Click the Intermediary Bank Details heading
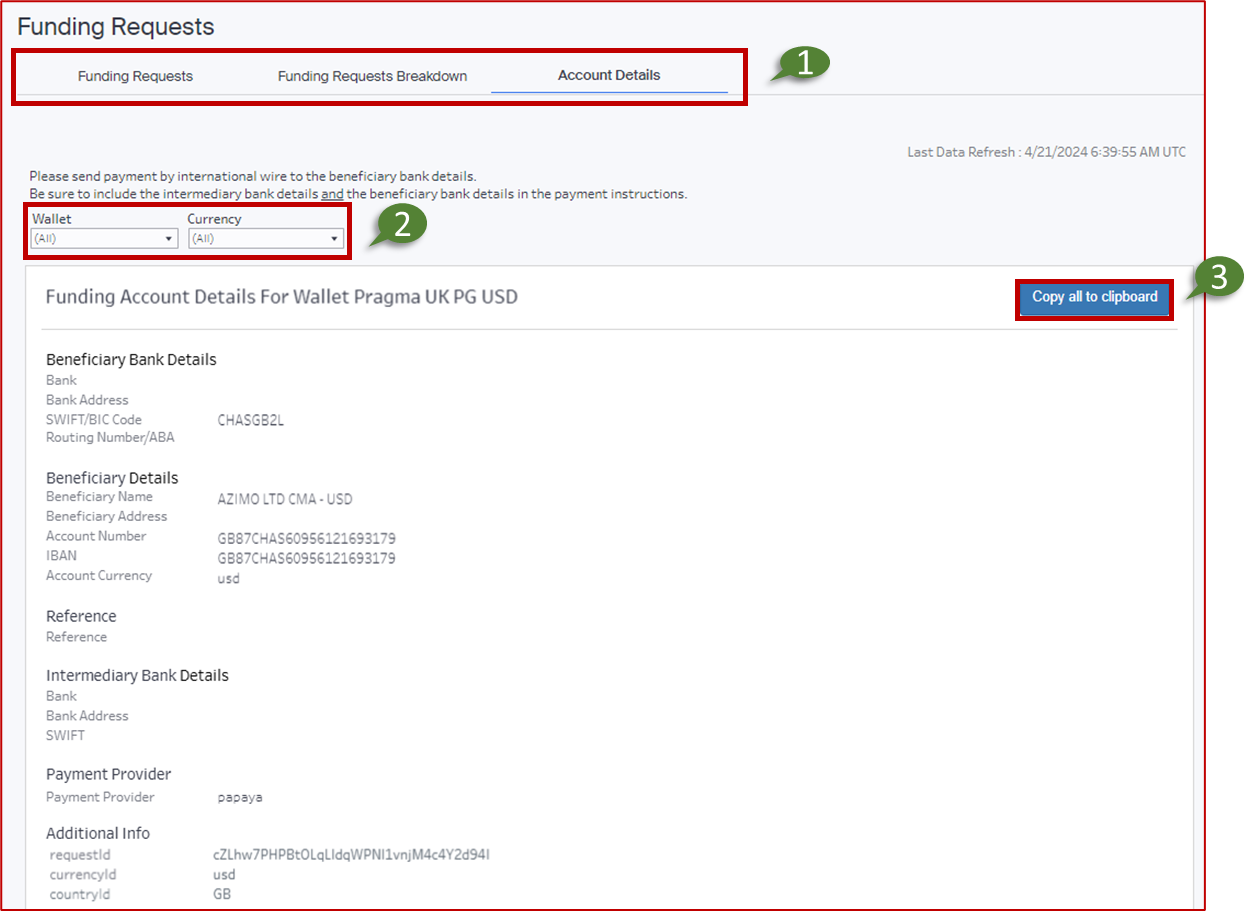This screenshot has width=1256, height=911. pos(137,676)
